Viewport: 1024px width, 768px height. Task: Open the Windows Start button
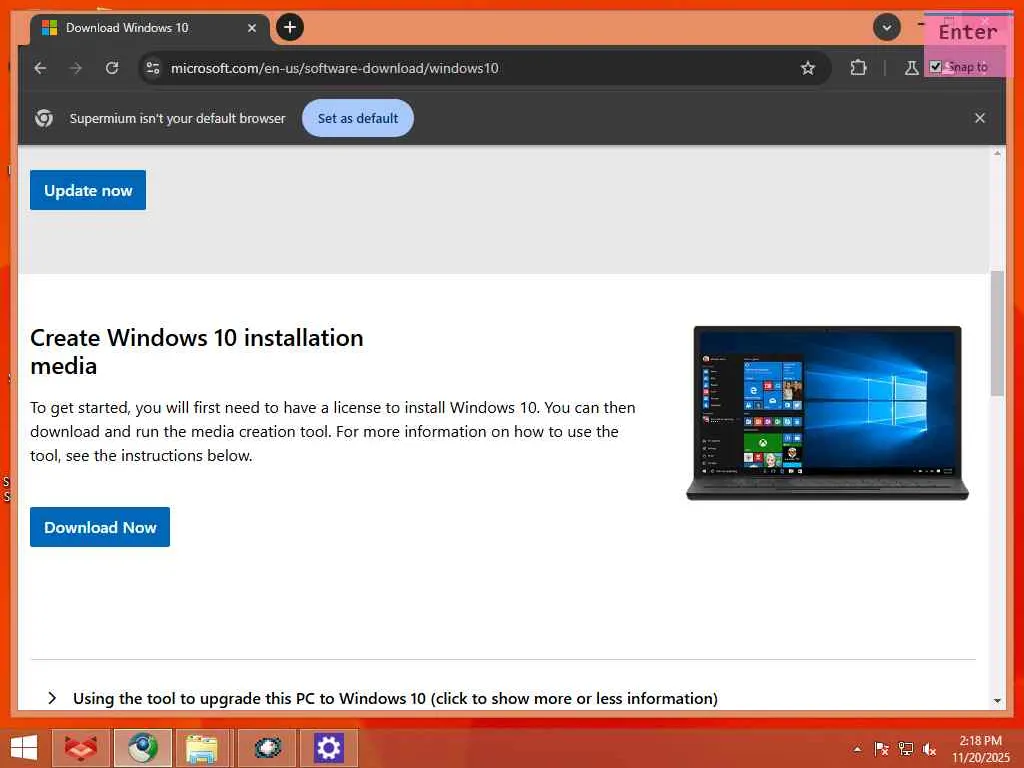coord(24,748)
